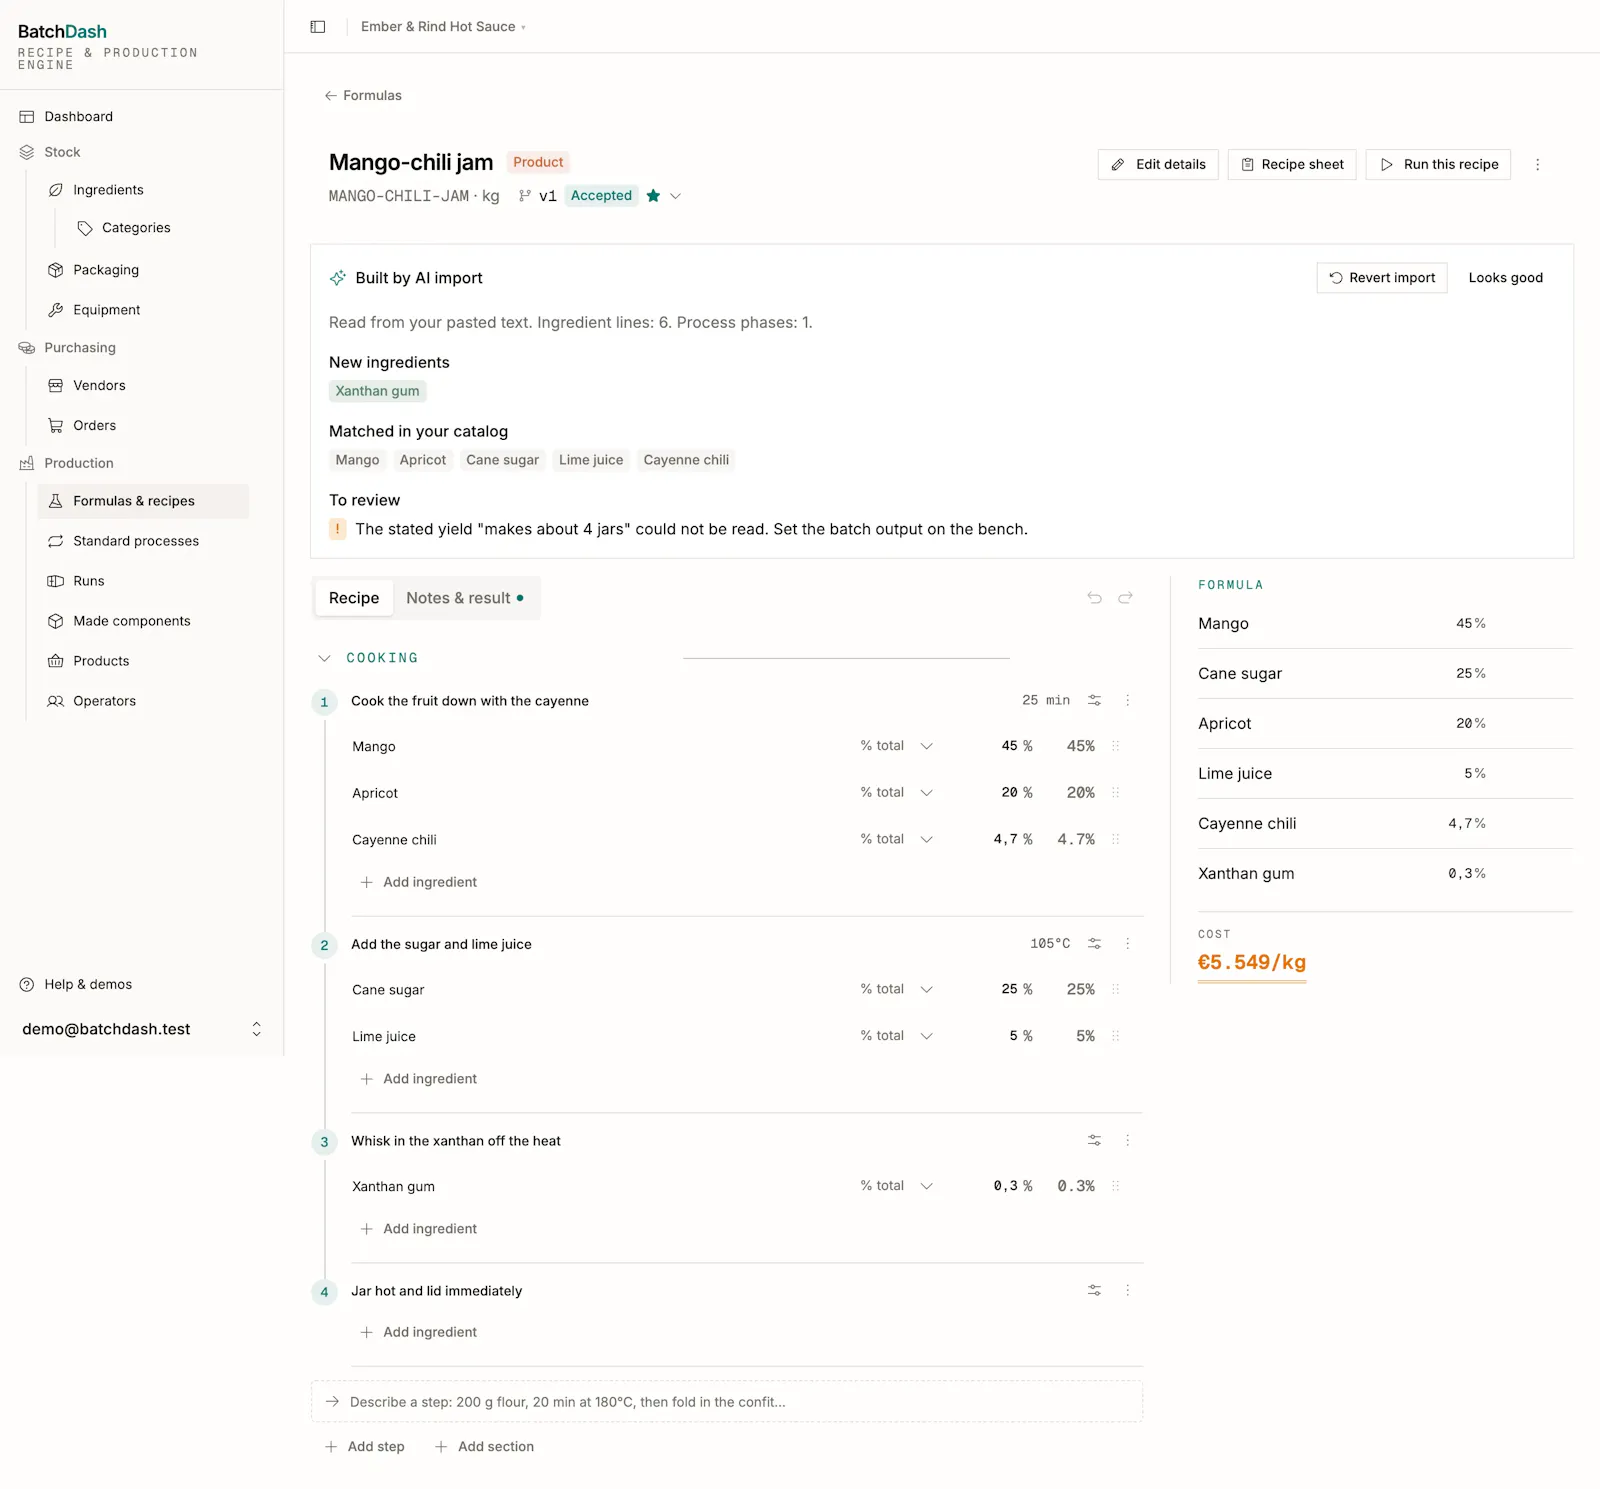
Task: Open the formula header more options menu
Action: (x=1538, y=165)
